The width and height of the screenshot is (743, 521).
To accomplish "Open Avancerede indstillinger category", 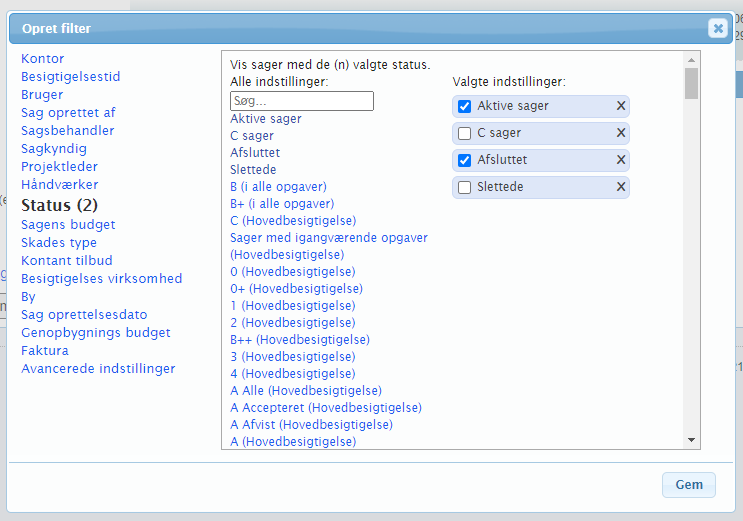I will click(x=98, y=369).
